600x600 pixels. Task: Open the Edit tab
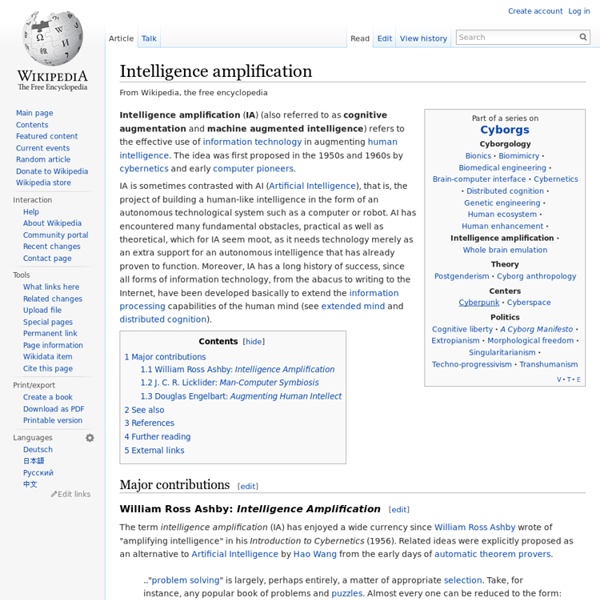[385, 38]
